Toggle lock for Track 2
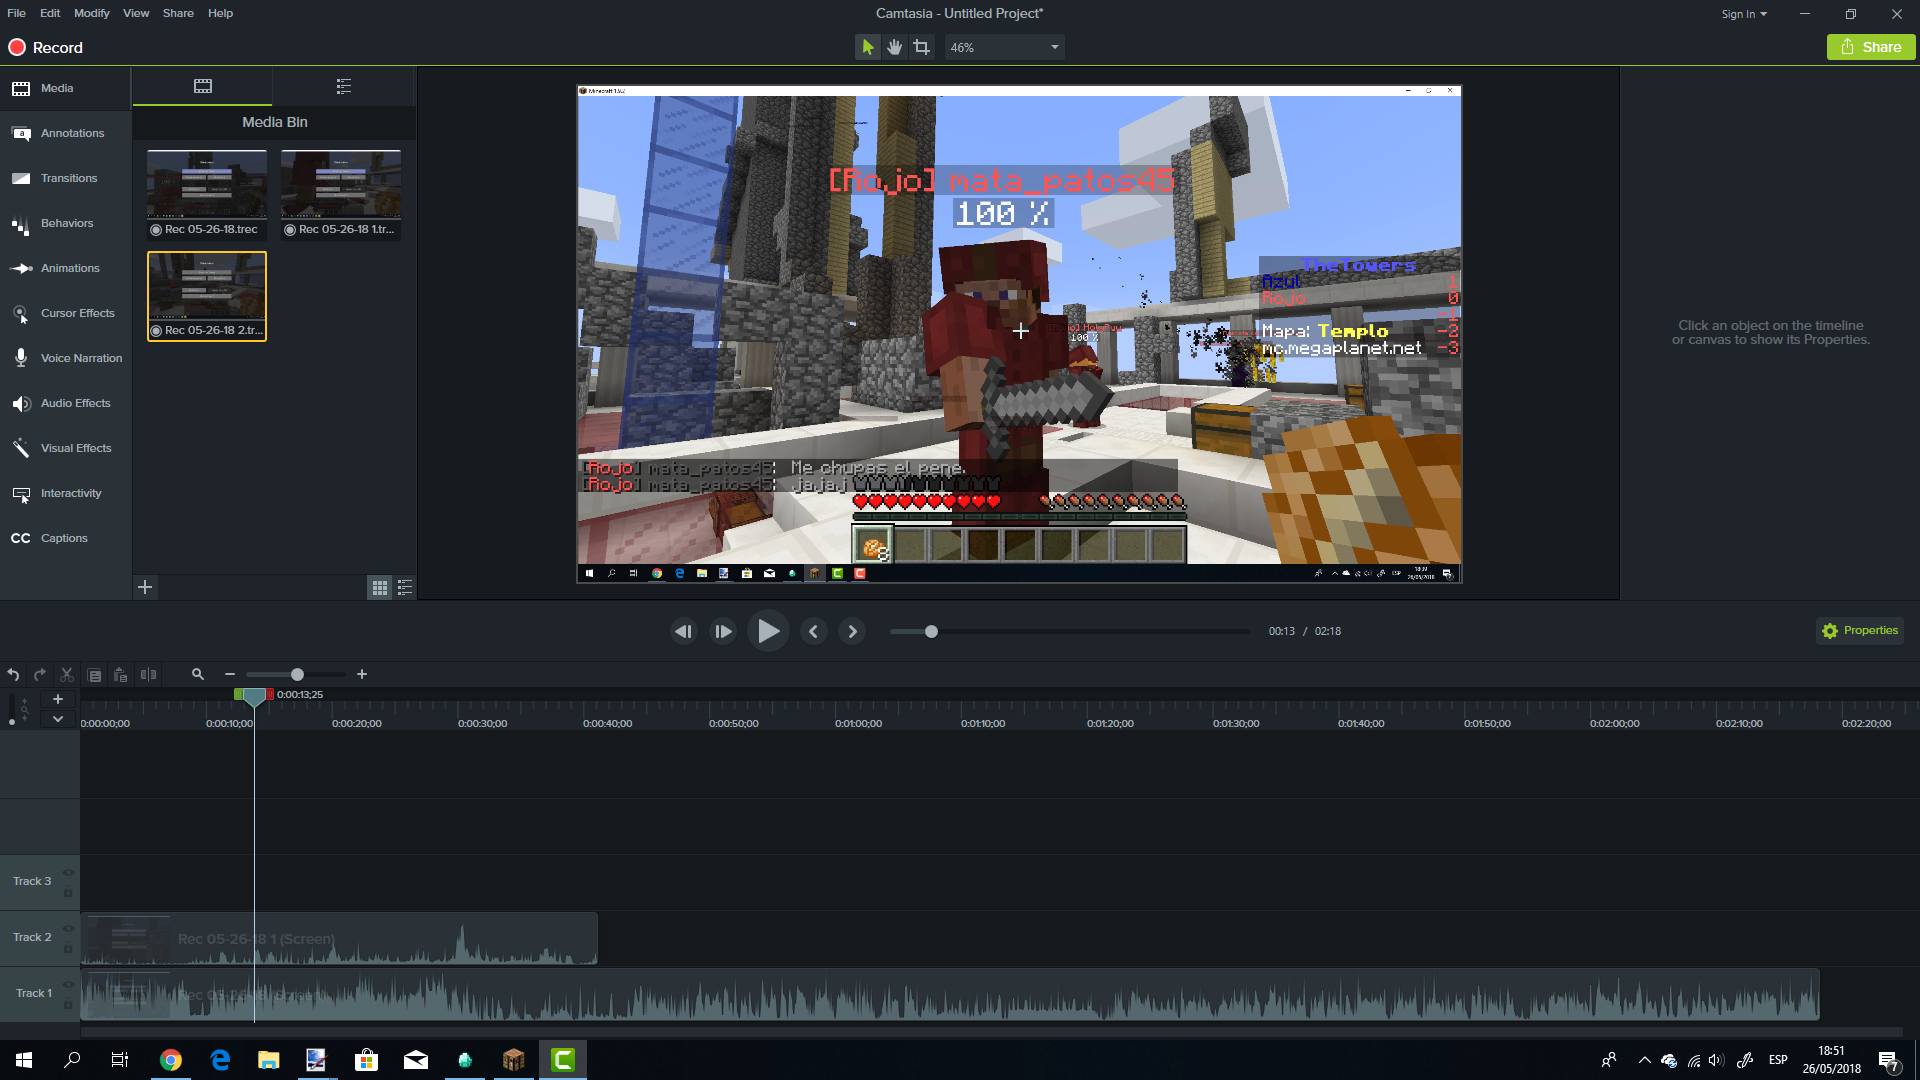This screenshot has width=1920, height=1080. click(68, 948)
